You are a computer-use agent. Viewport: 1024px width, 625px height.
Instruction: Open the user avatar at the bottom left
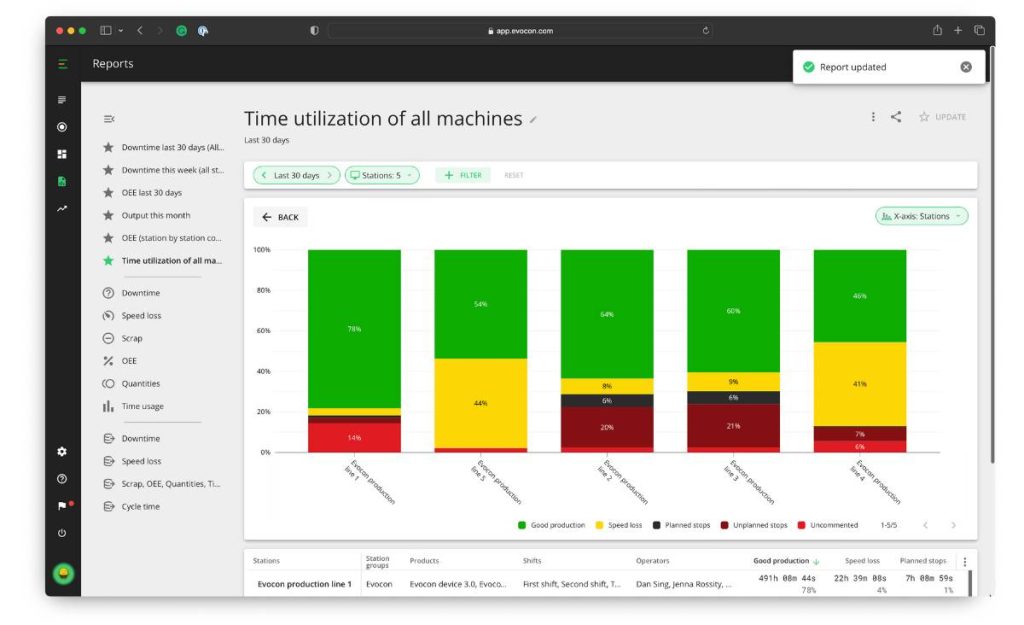coord(63,573)
